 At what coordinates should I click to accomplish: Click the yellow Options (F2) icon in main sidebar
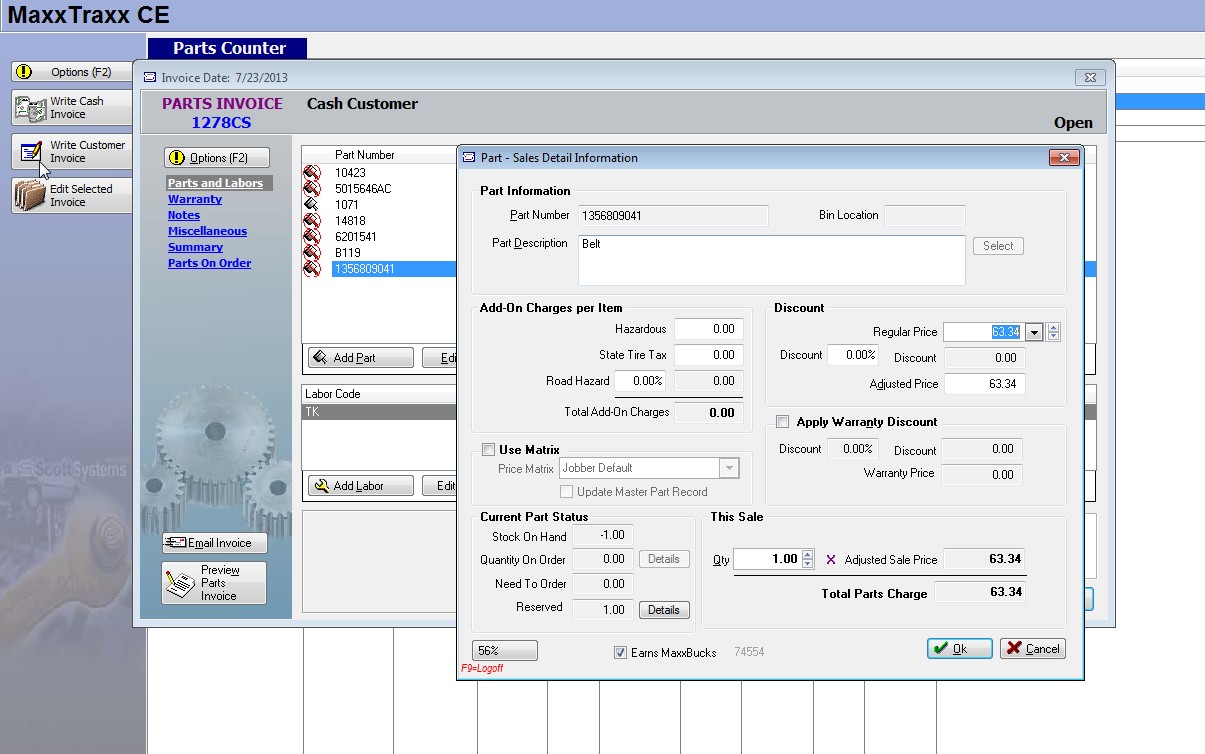[25, 72]
